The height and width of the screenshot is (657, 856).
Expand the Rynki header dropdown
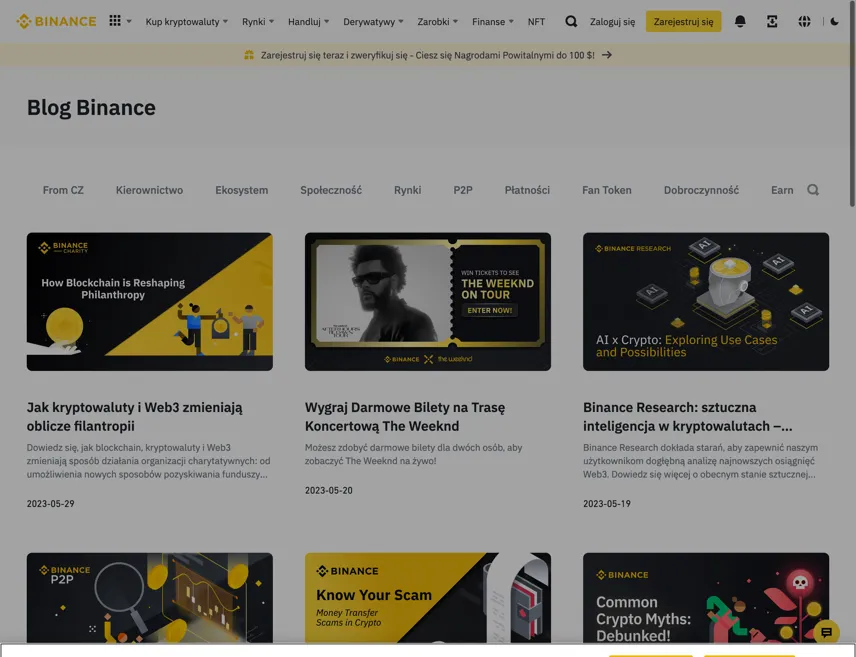pos(258,22)
